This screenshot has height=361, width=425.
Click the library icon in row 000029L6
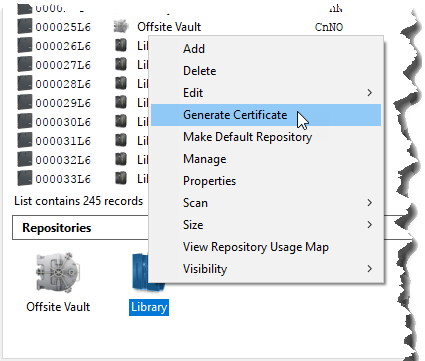(x=121, y=102)
